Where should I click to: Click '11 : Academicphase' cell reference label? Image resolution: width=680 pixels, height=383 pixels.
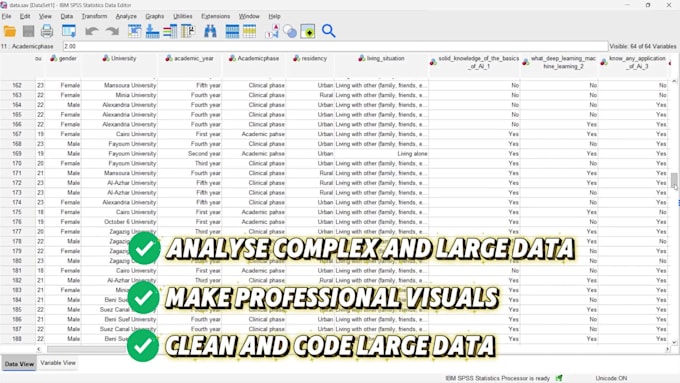coord(27,46)
